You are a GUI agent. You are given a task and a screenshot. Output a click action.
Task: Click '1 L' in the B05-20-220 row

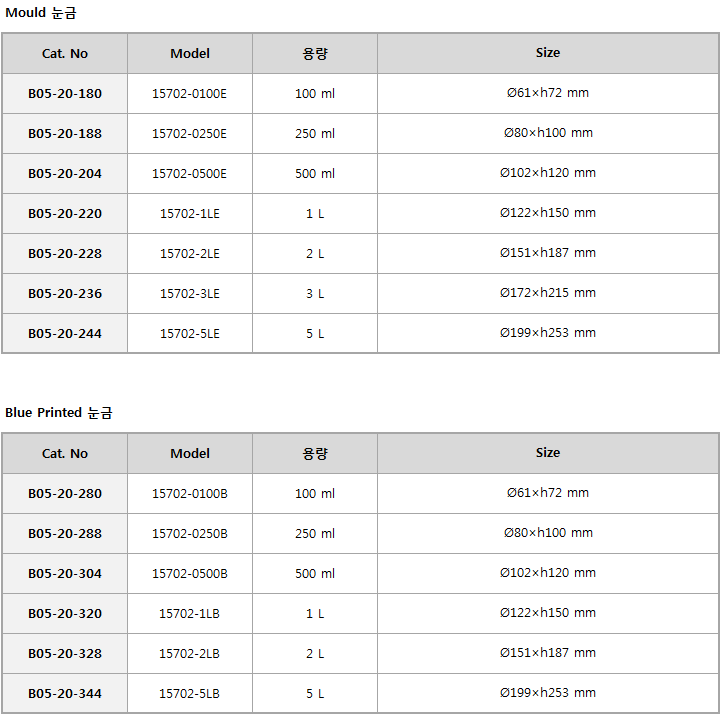point(315,214)
